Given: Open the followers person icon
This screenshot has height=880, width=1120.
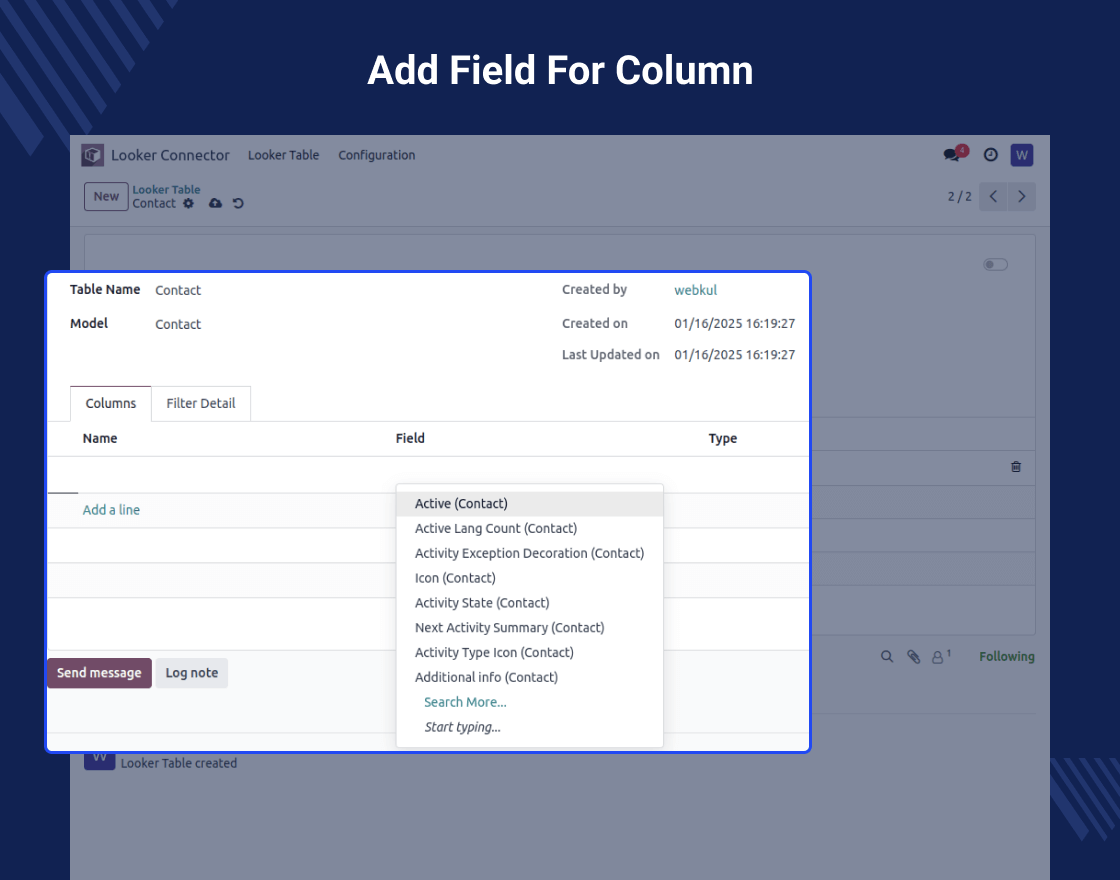Looking at the screenshot, I should tap(941, 656).
